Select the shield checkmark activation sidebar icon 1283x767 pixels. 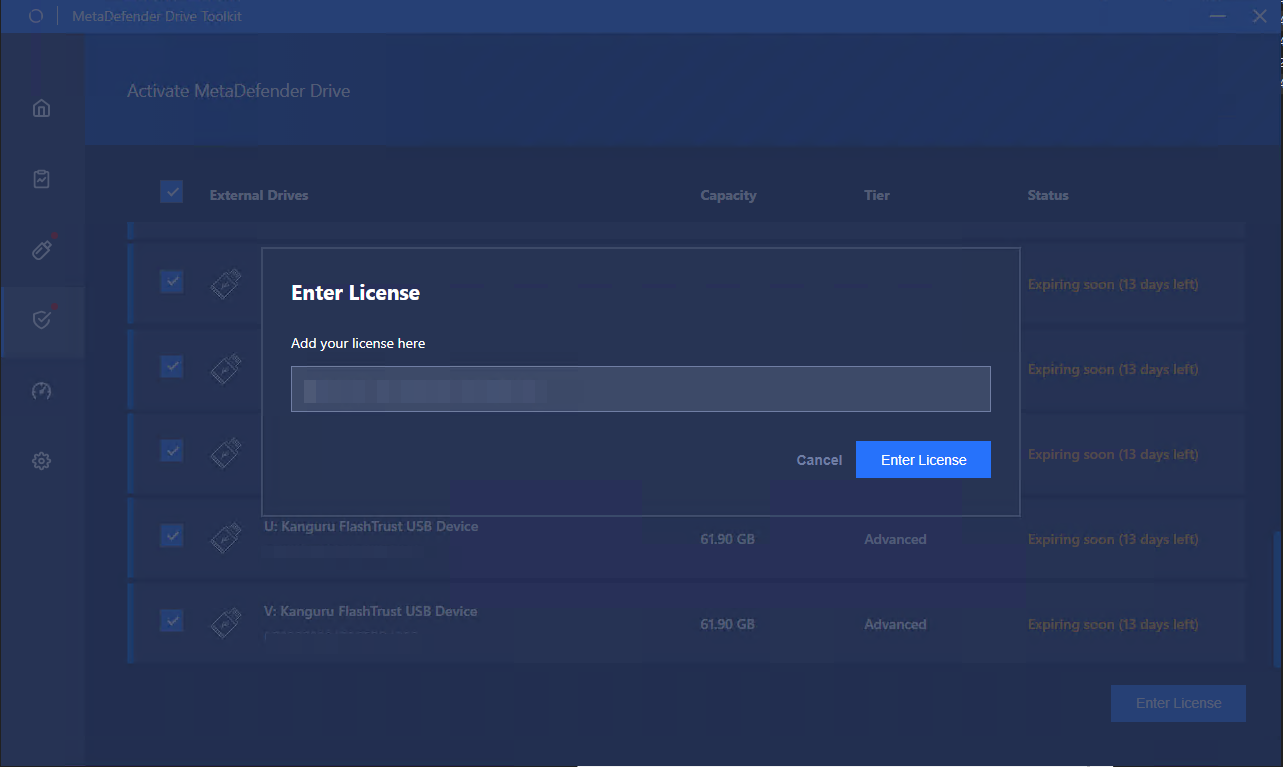(x=41, y=320)
